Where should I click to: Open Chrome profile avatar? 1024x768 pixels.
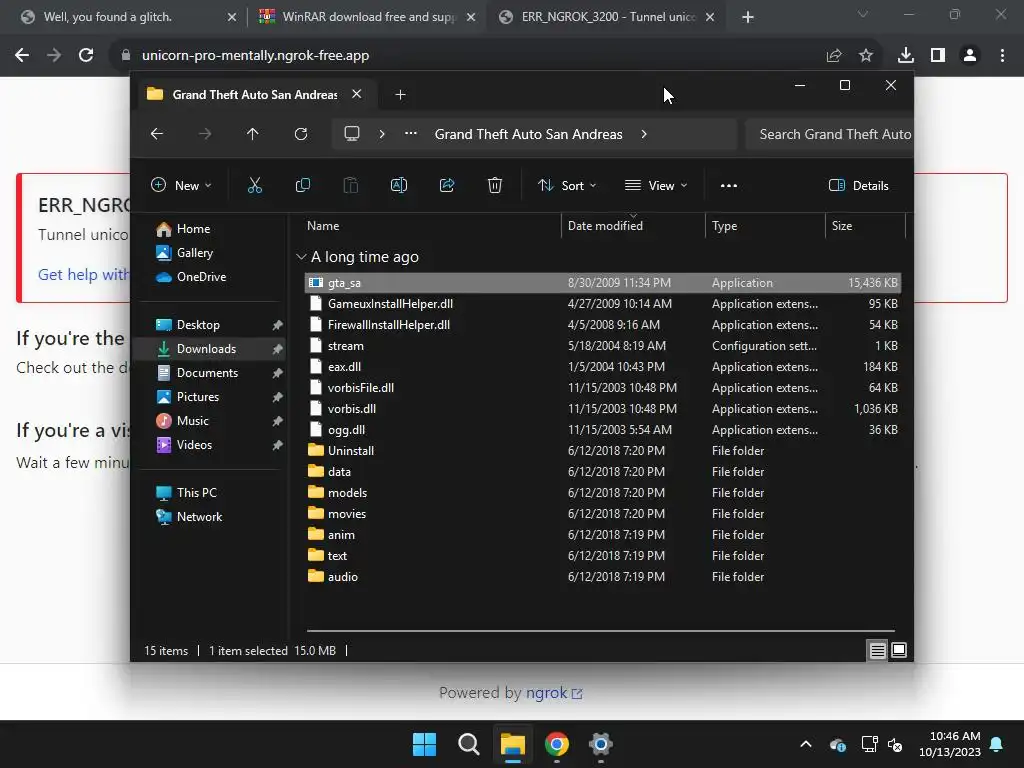[970, 56]
